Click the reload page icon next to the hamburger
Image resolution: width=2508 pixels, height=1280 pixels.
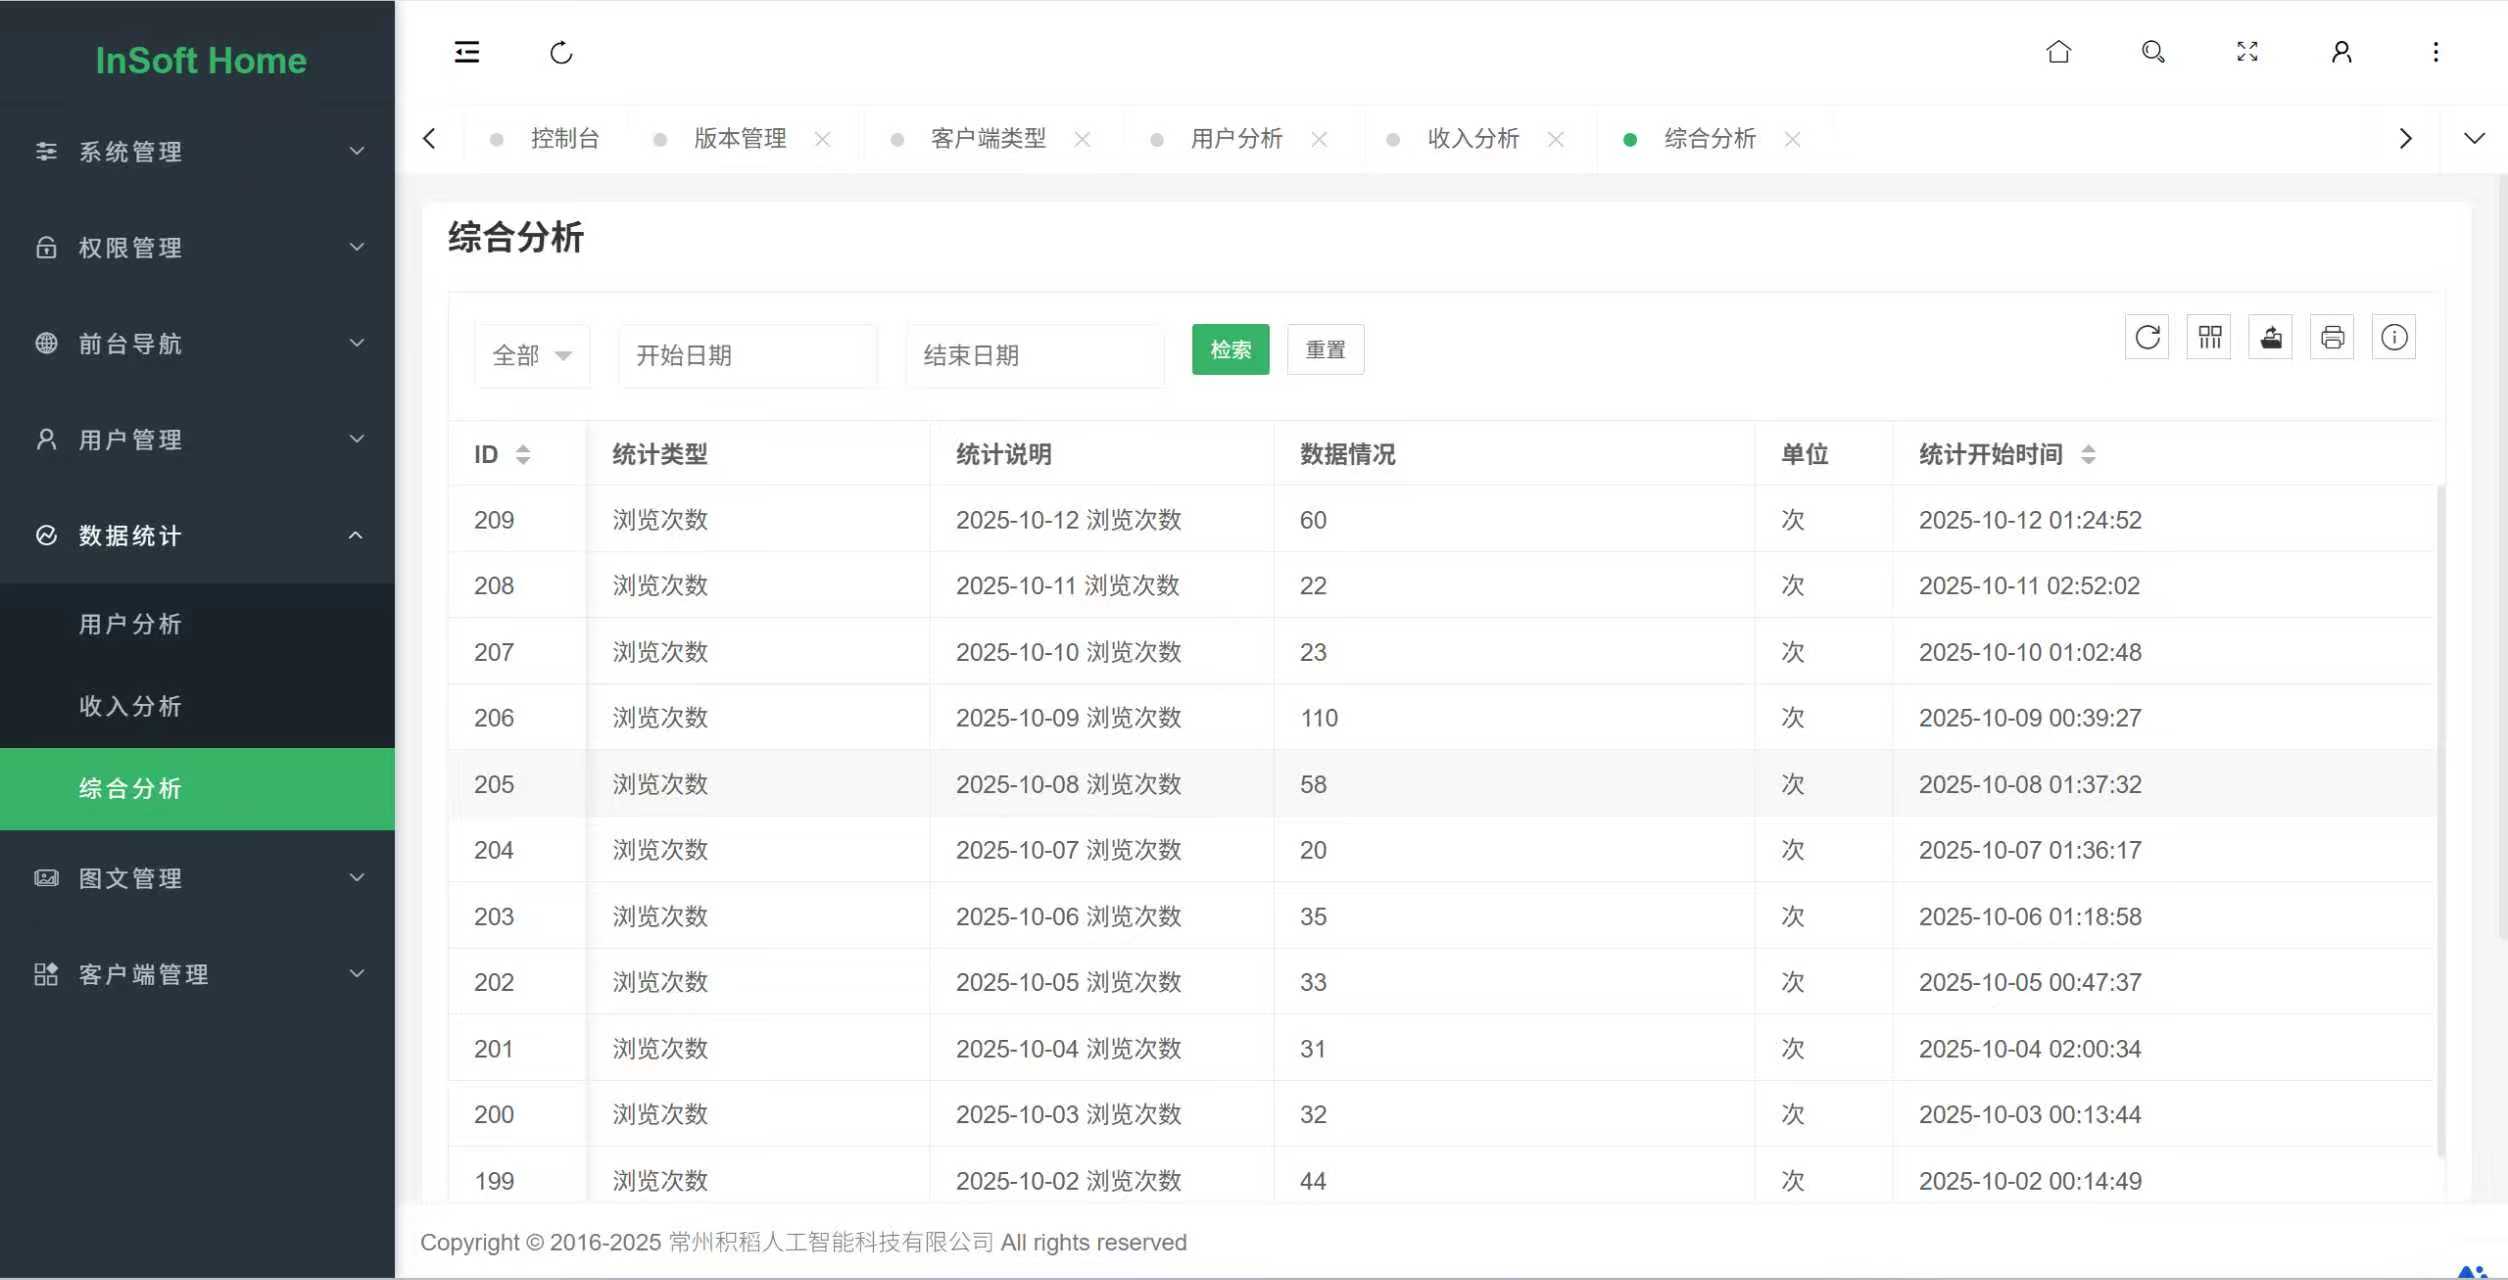(x=561, y=52)
